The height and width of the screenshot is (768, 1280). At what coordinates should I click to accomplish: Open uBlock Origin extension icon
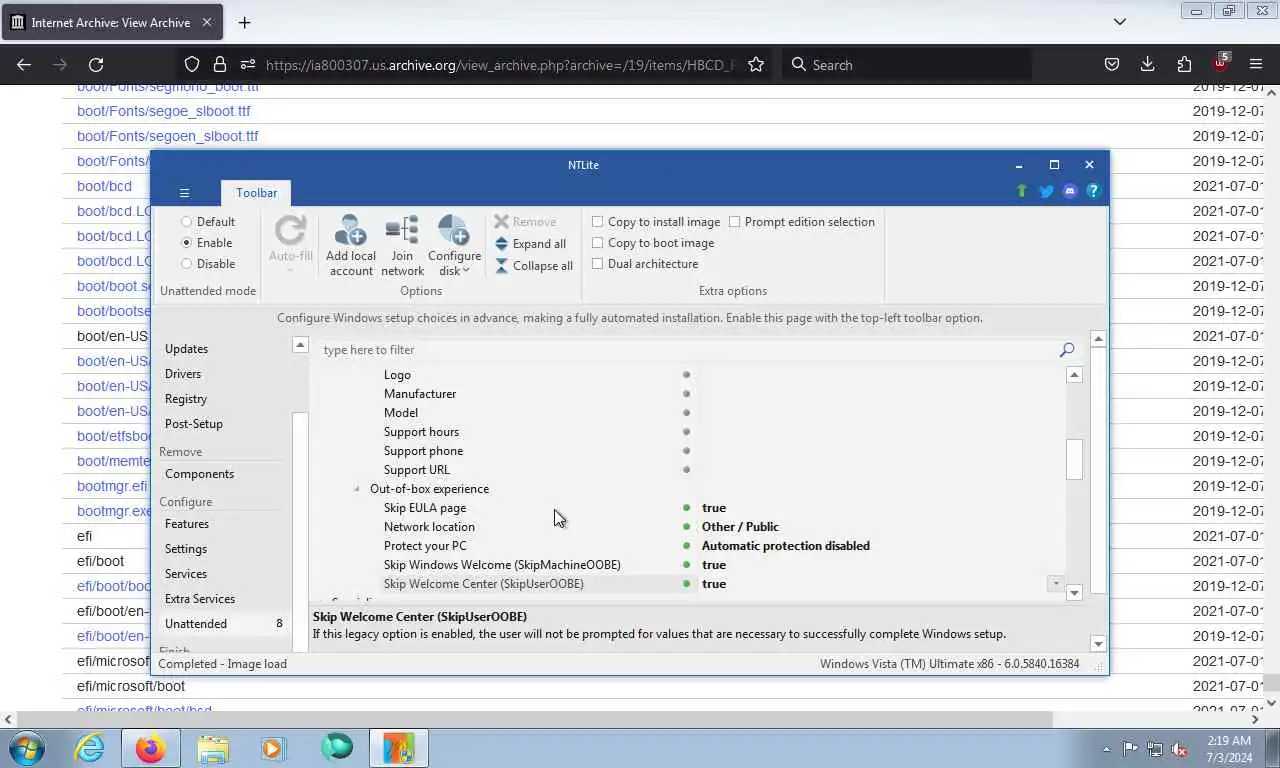(1221, 63)
